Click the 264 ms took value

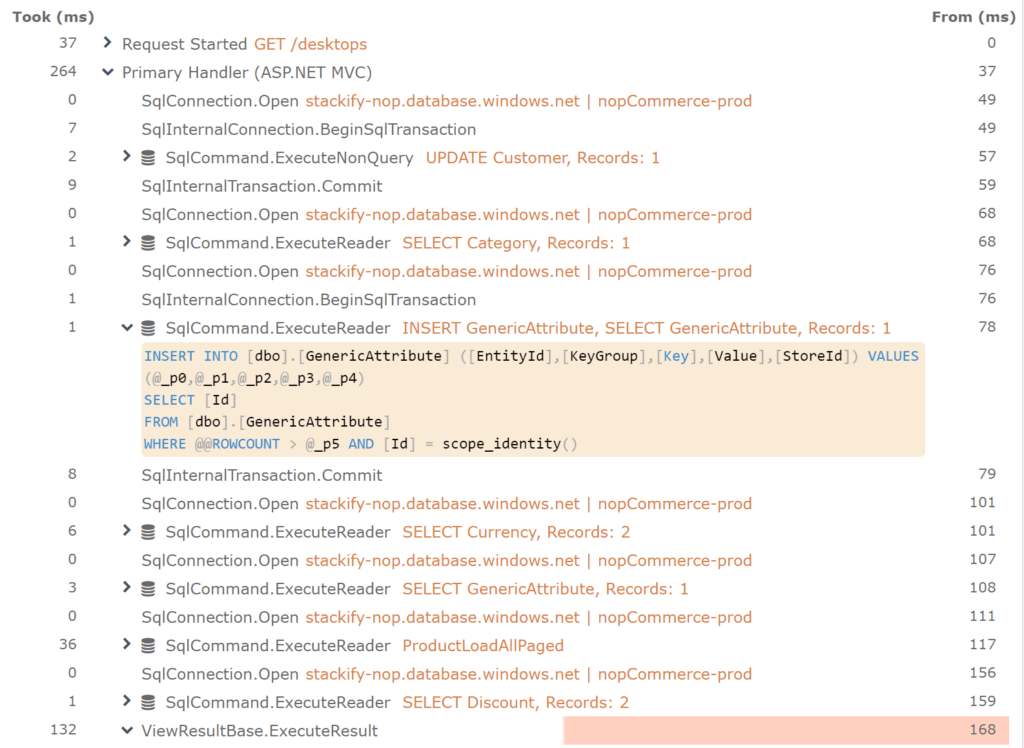(x=63, y=71)
